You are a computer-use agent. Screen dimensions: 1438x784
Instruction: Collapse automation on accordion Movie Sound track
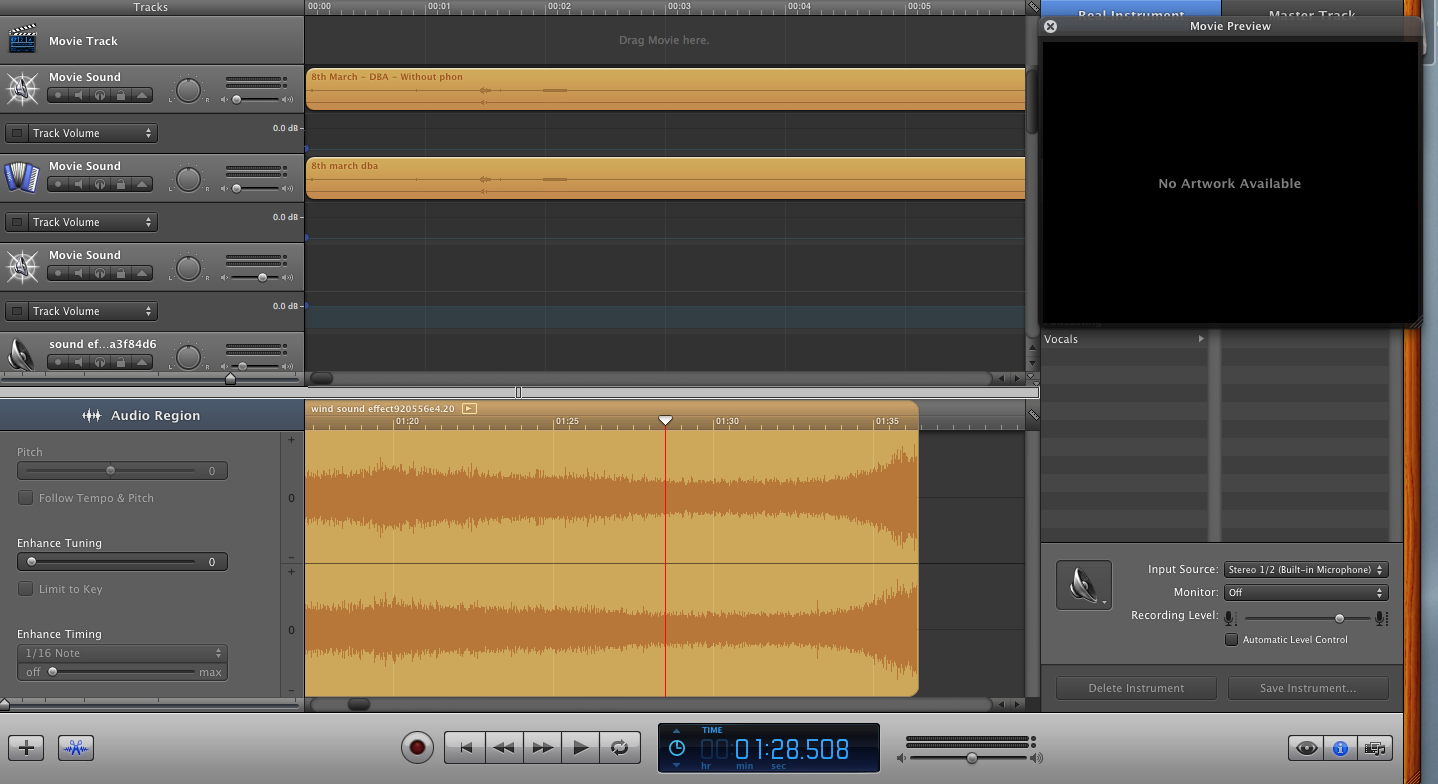tap(142, 184)
